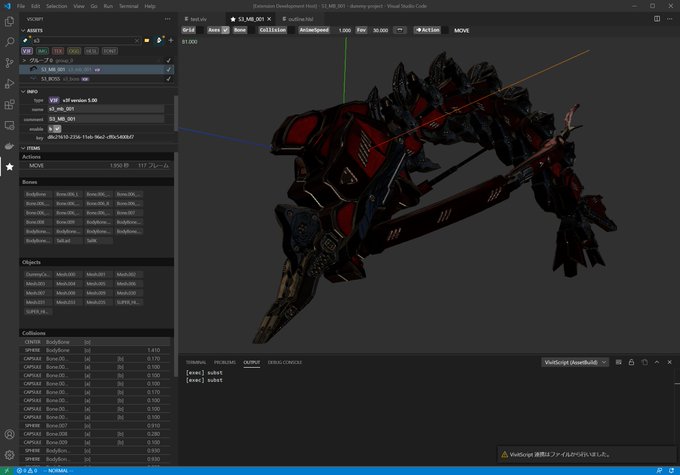This screenshot has height=475, width=680.
Task: Open the Selection menu
Action: [56, 6]
